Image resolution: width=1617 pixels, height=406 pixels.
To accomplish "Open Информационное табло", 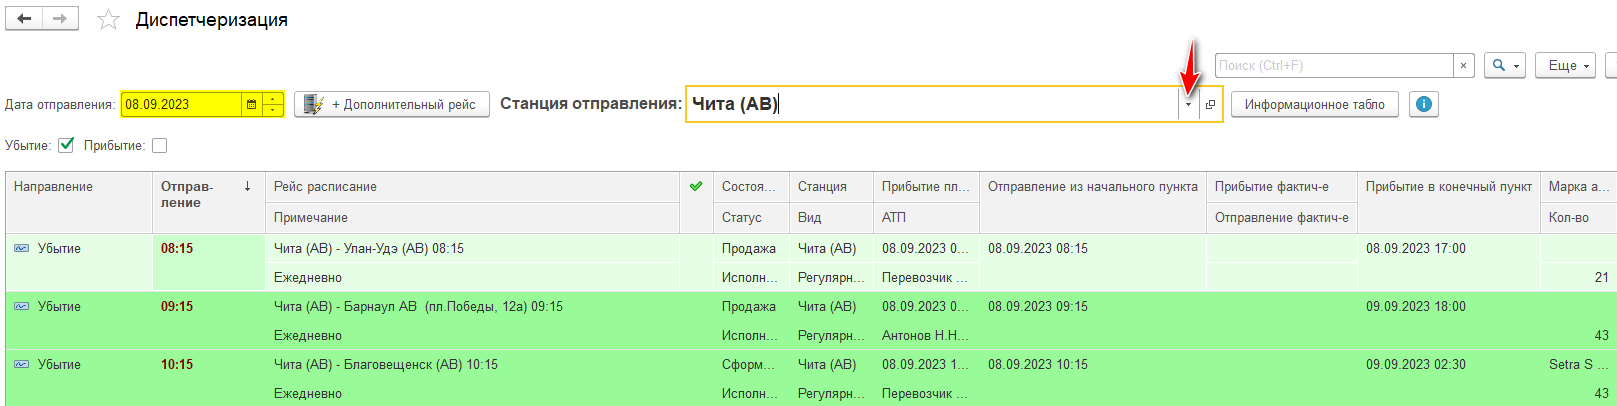I will 1314,104.
